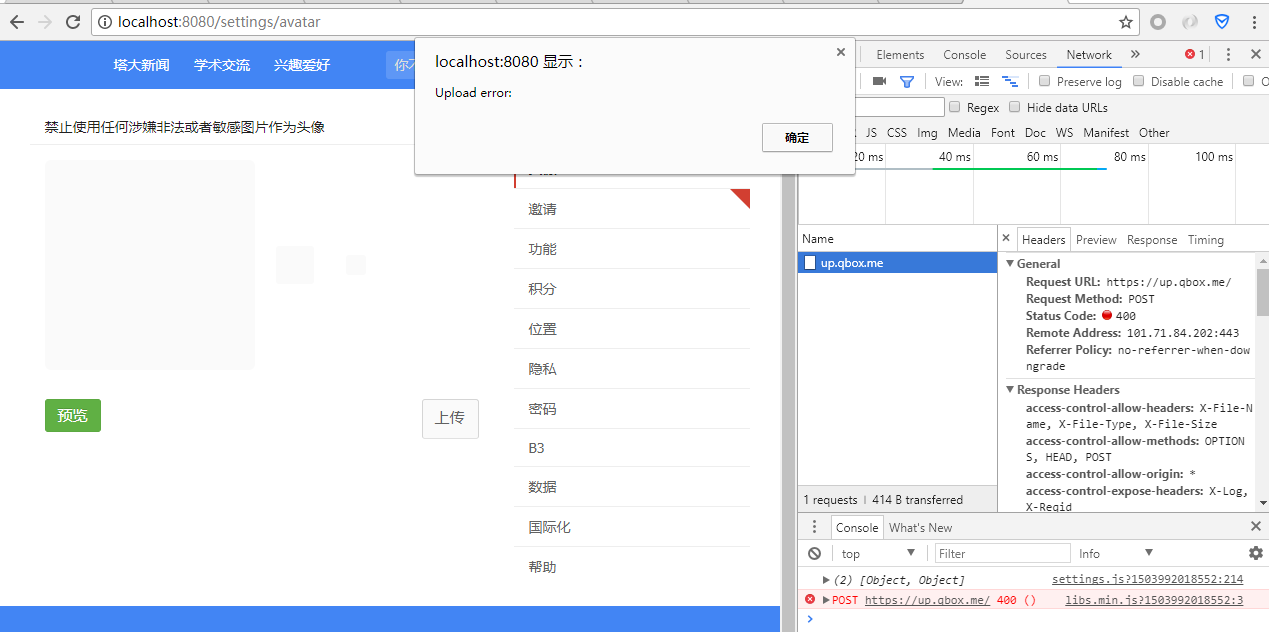The image size is (1269, 632).
Task: Clear the console with ban icon
Action: pyautogui.click(x=814, y=553)
